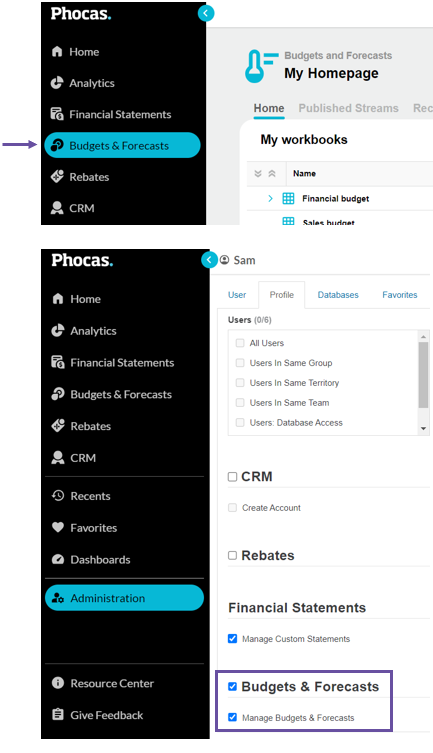Open the Favorites heart icon
Viewport: 433px width, 753px height.
point(58,527)
